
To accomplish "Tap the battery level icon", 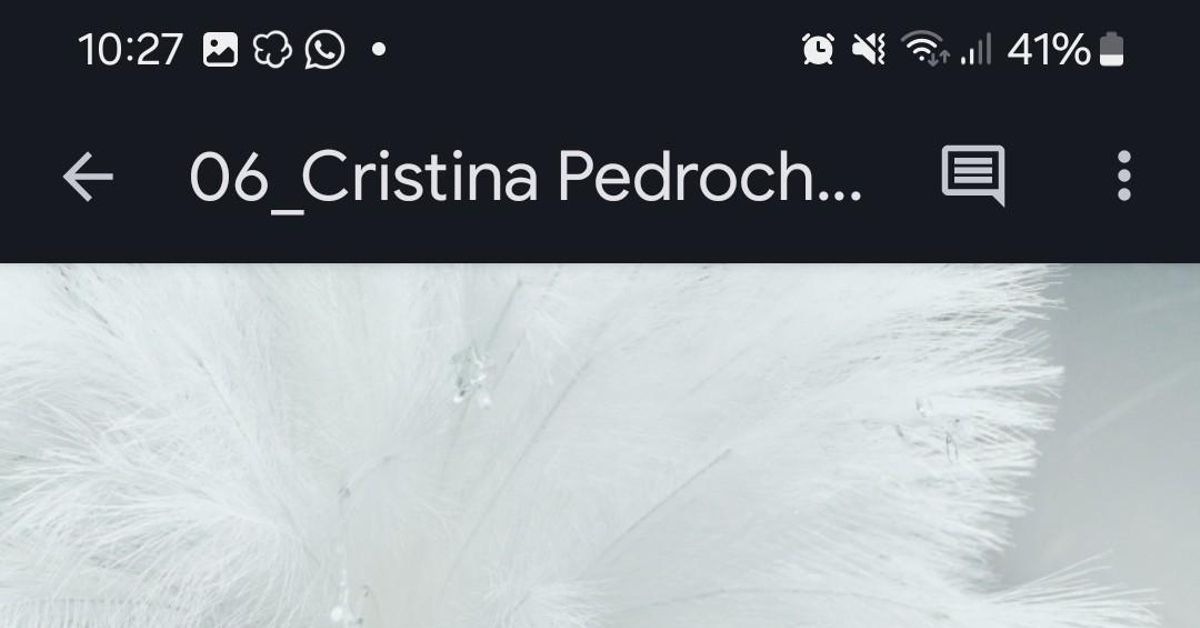I will pos(1112,49).
